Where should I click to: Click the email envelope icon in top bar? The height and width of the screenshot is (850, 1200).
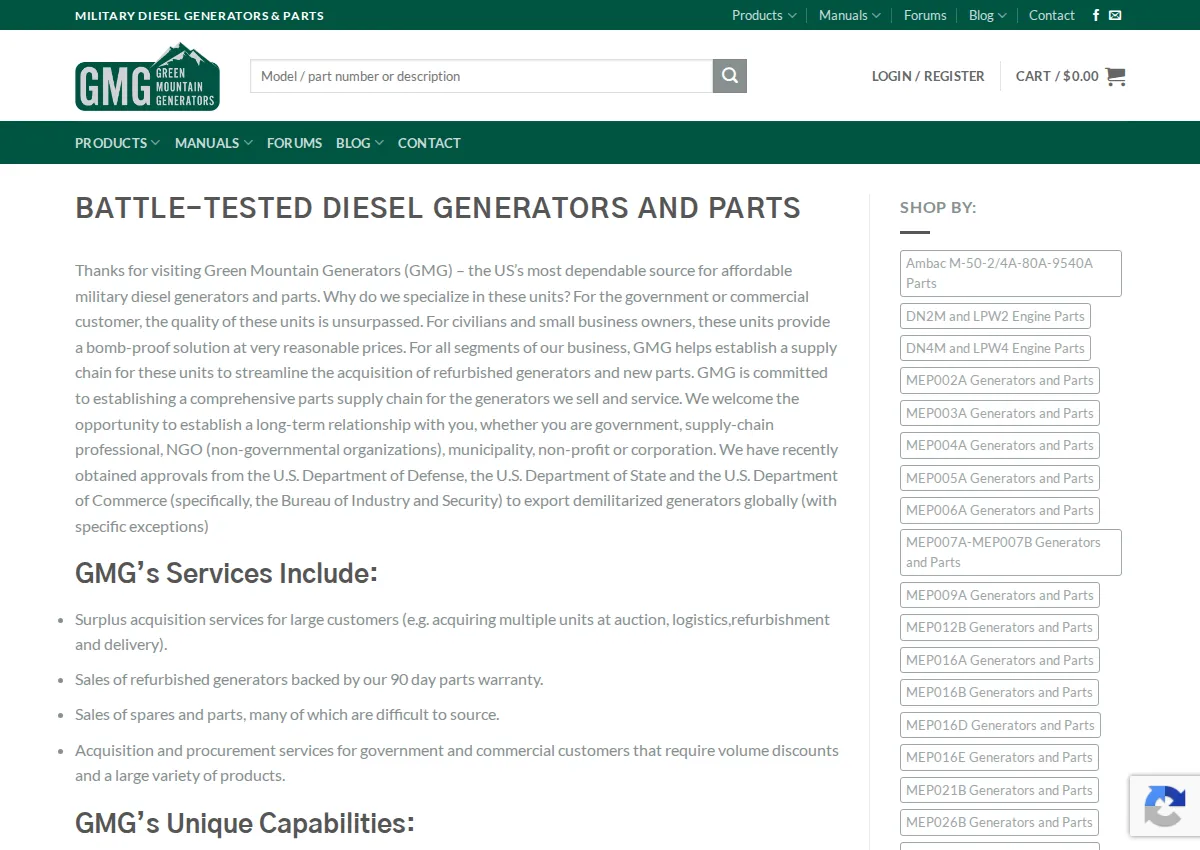(x=1115, y=15)
